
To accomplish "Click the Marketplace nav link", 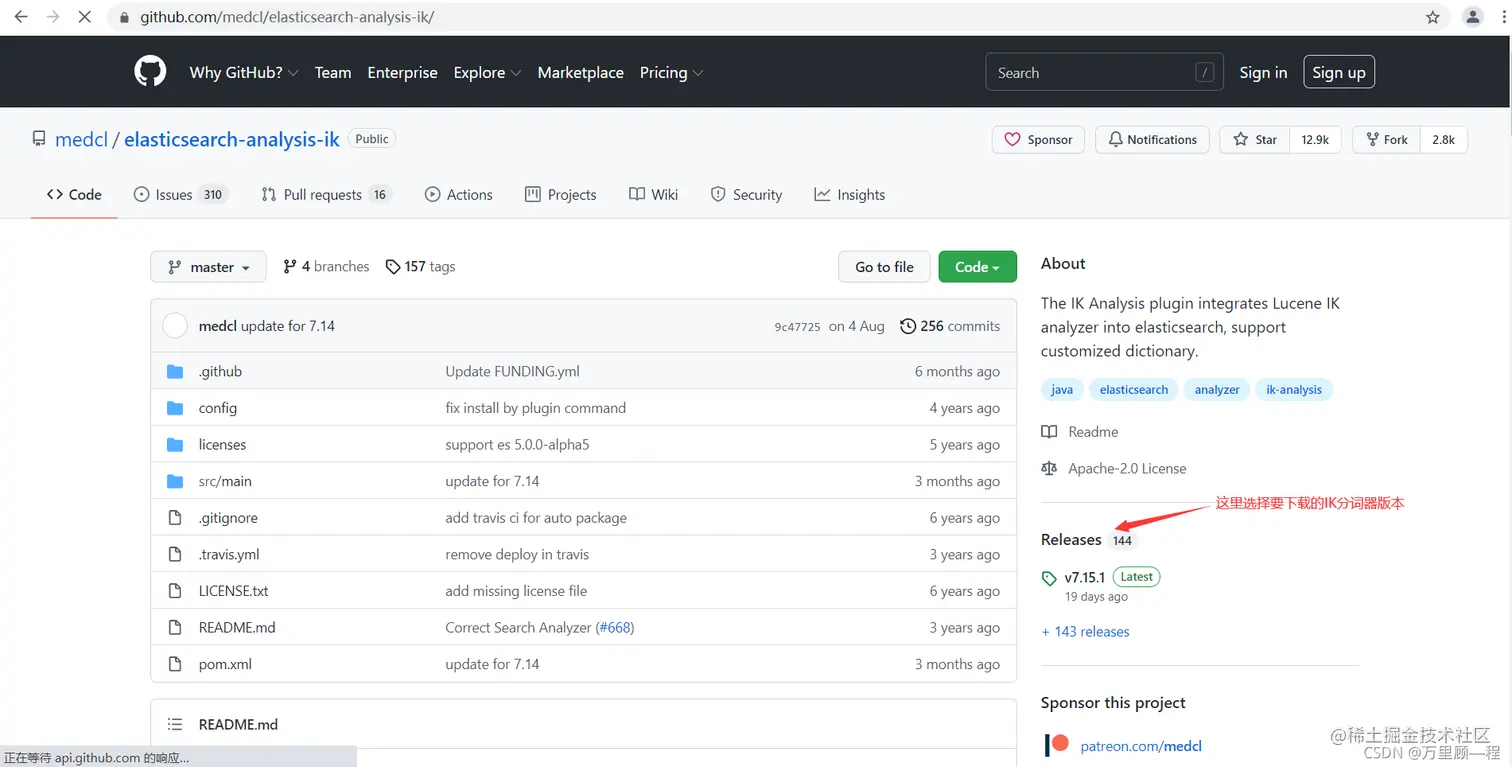I will pyautogui.click(x=580, y=72).
